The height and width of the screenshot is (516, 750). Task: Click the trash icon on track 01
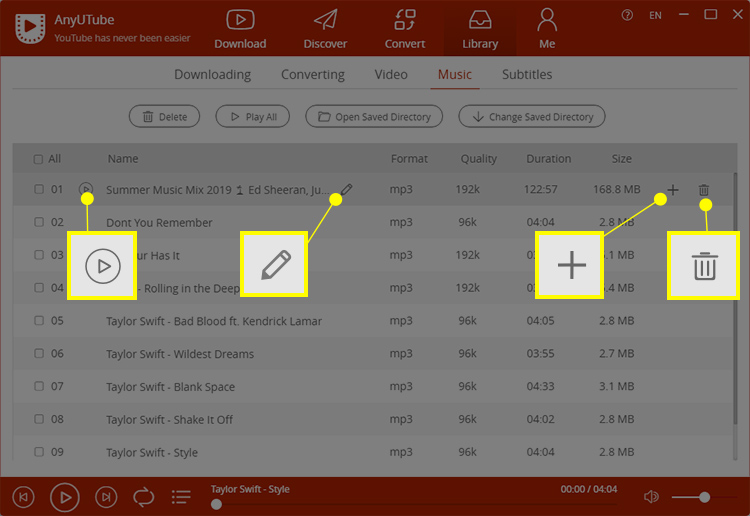[704, 190]
